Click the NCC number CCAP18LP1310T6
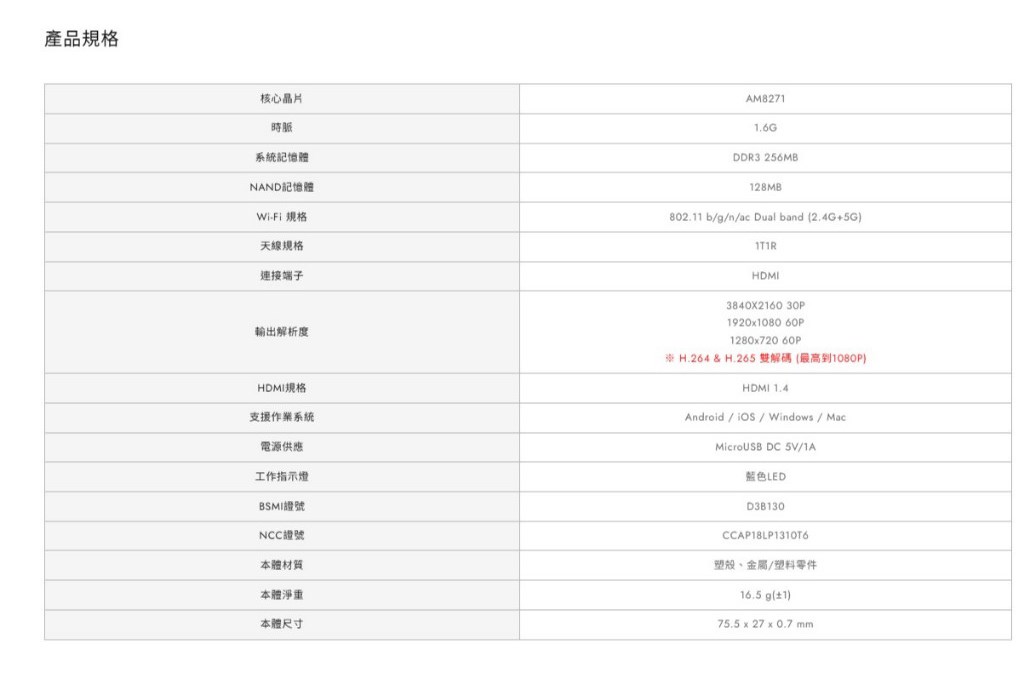 pos(765,536)
